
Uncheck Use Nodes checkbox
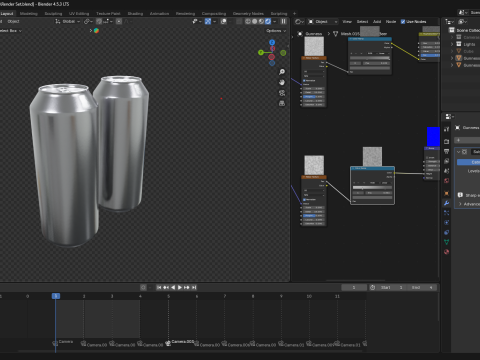(x=403, y=21)
